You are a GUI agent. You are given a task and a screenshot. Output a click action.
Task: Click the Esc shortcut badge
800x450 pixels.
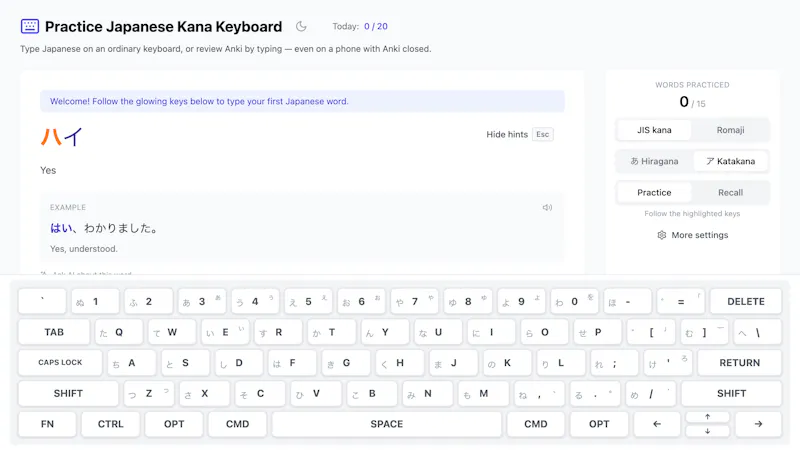(x=542, y=134)
